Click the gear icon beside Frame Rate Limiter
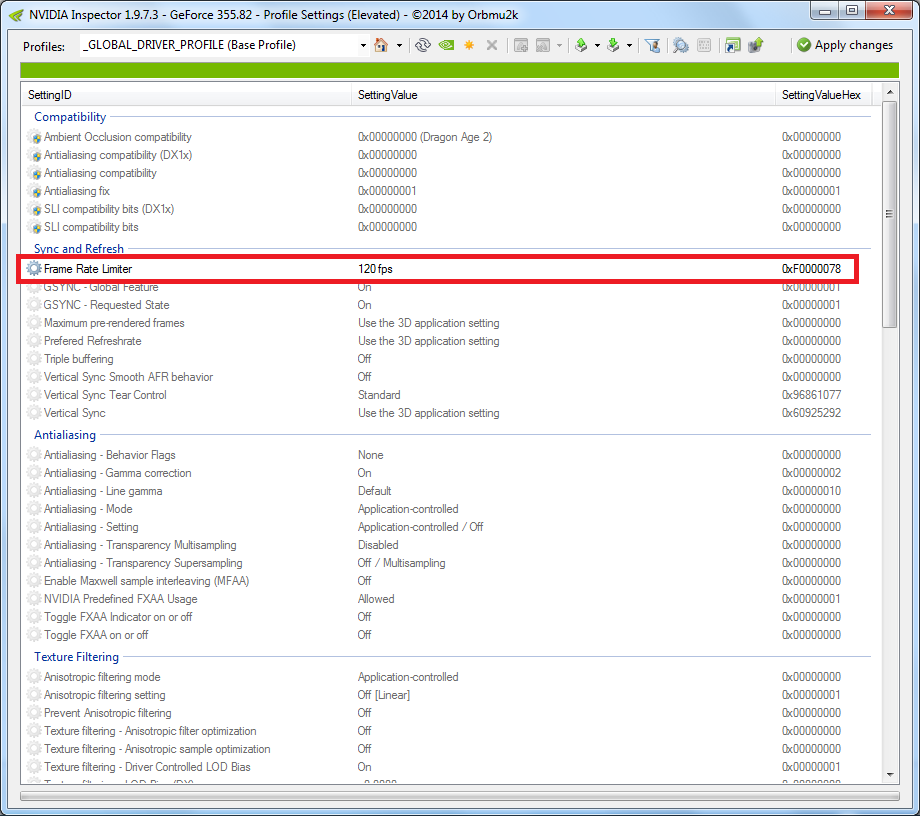920x816 pixels. pos(35,269)
